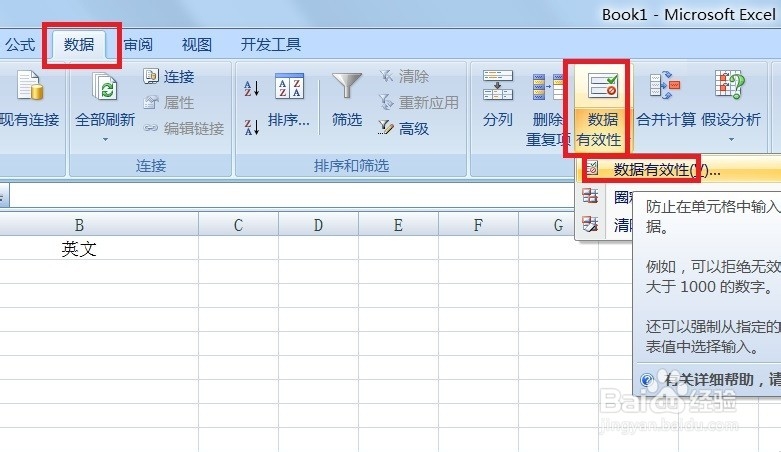Click the 假设分析 what-if icon
The width and height of the screenshot is (781, 452).
730,85
